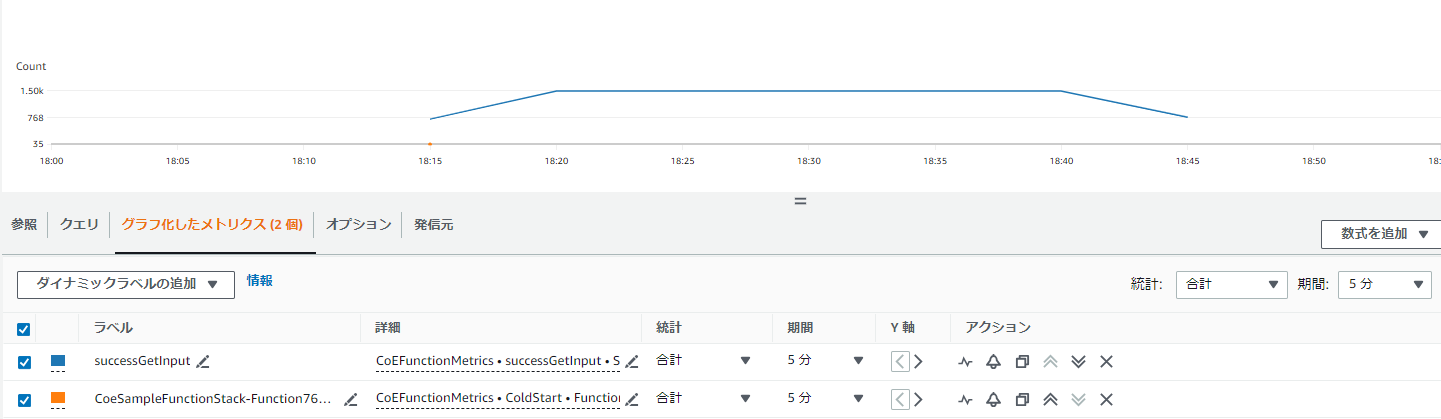
Task: Open the 情報 link
Action: (260, 281)
